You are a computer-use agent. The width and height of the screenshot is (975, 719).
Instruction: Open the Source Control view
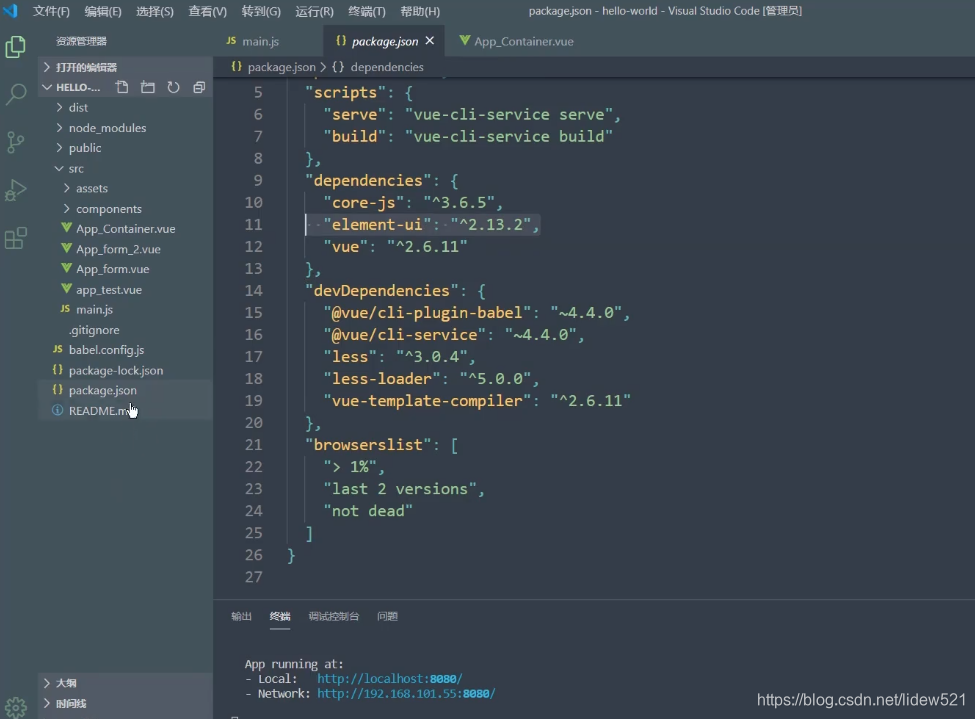point(16,142)
